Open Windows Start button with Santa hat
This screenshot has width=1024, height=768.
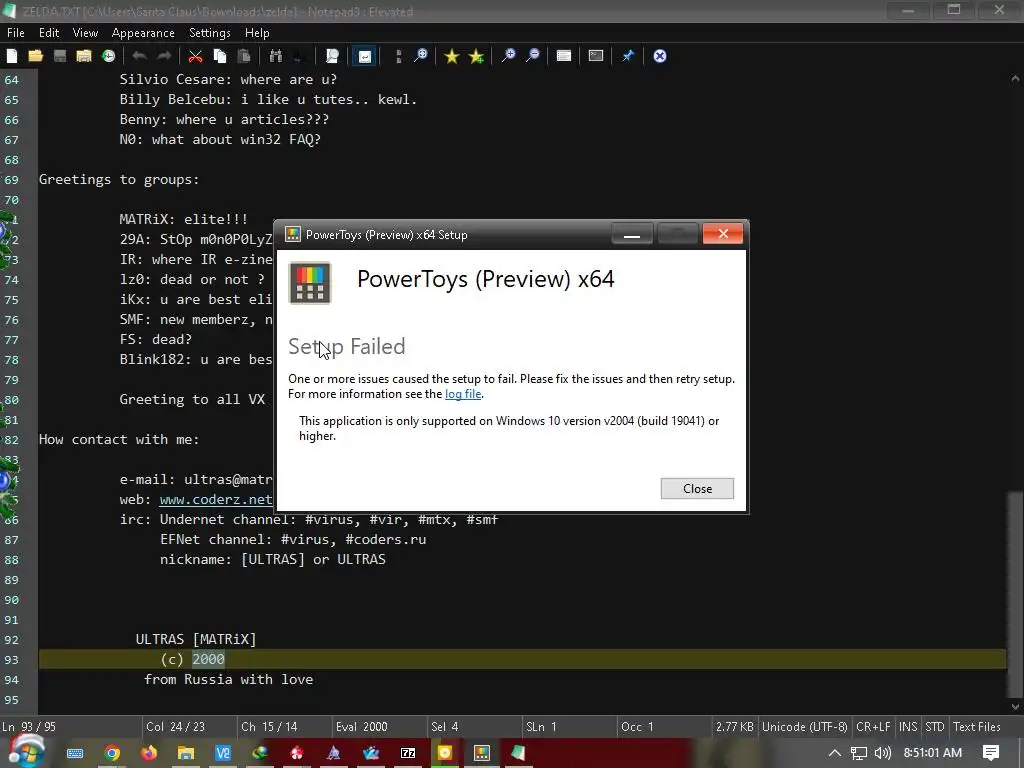(25, 752)
